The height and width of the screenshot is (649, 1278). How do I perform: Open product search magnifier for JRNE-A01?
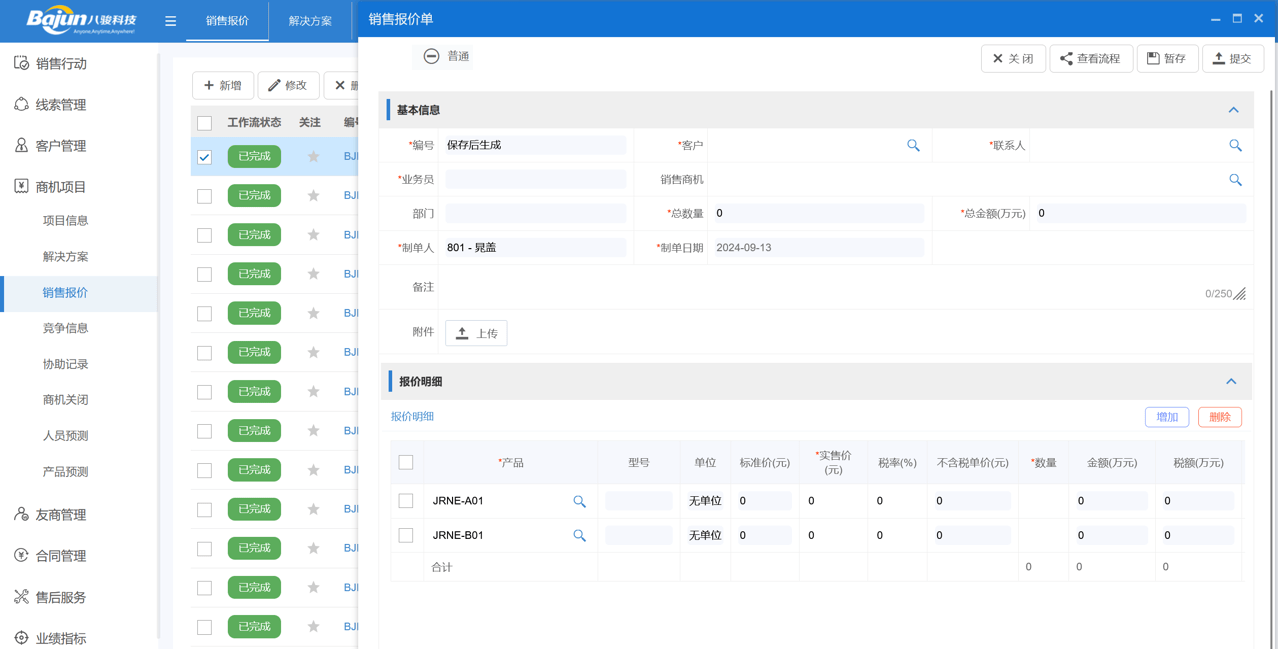click(580, 500)
